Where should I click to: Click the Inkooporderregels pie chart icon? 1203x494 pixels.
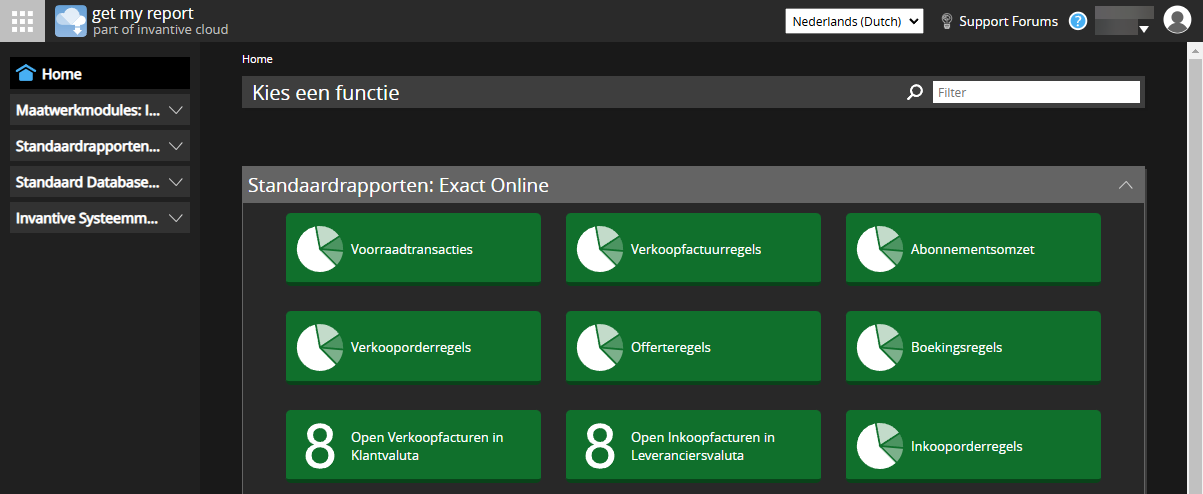point(880,446)
